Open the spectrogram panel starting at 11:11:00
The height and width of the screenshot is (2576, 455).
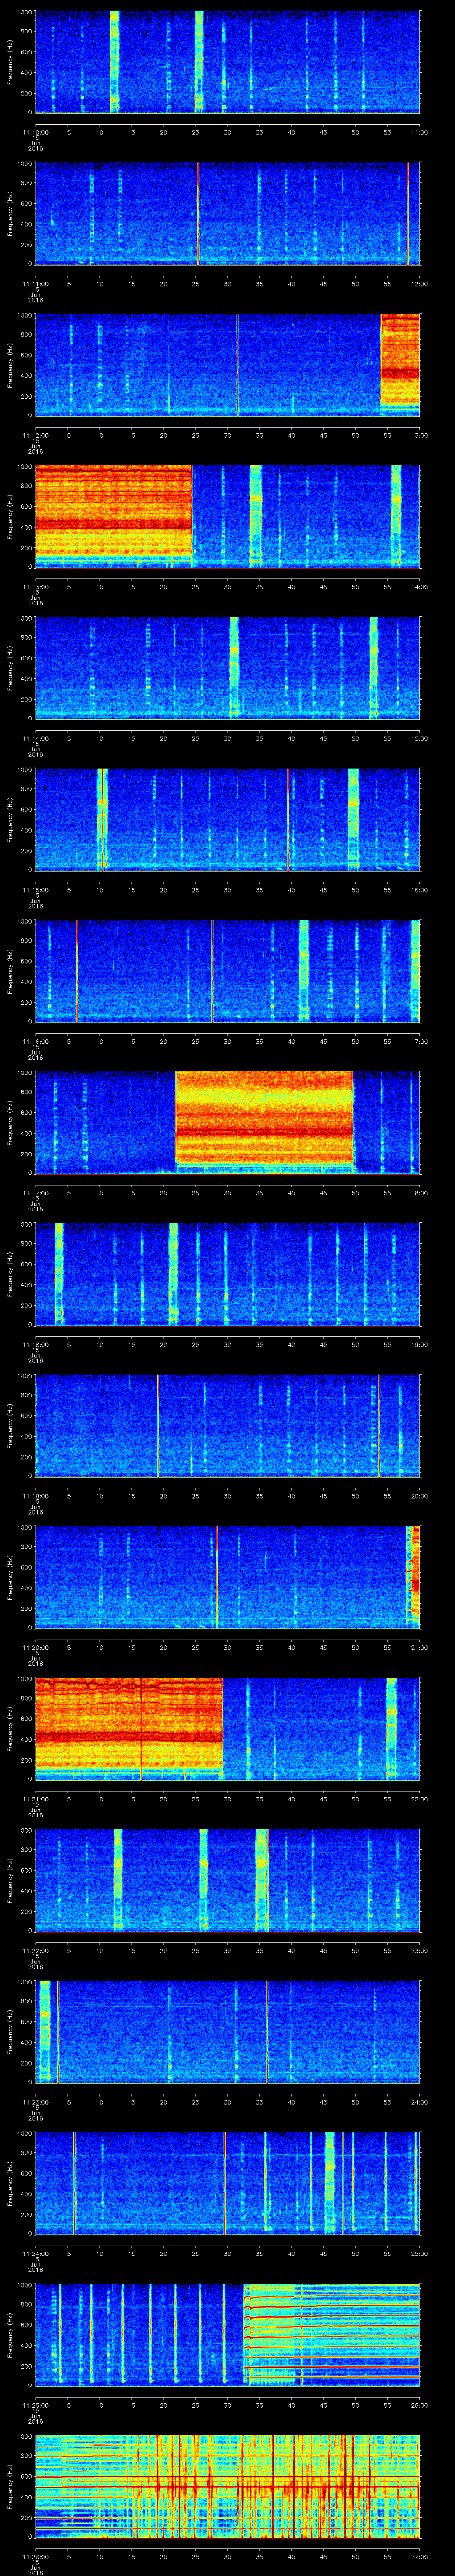(228, 213)
